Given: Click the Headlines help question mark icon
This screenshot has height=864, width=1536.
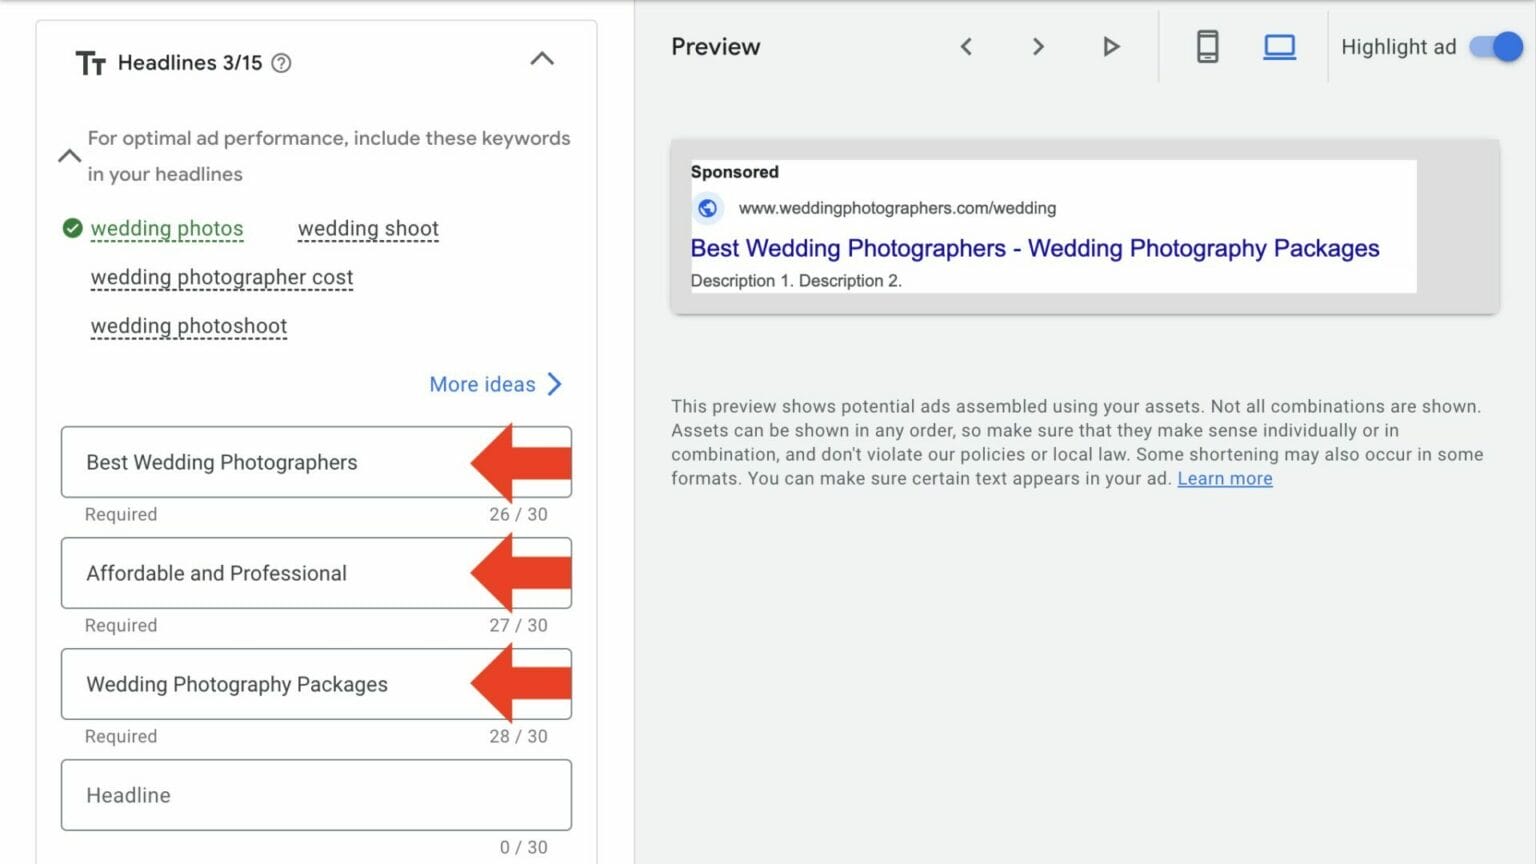Looking at the screenshot, I should tap(282, 63).
